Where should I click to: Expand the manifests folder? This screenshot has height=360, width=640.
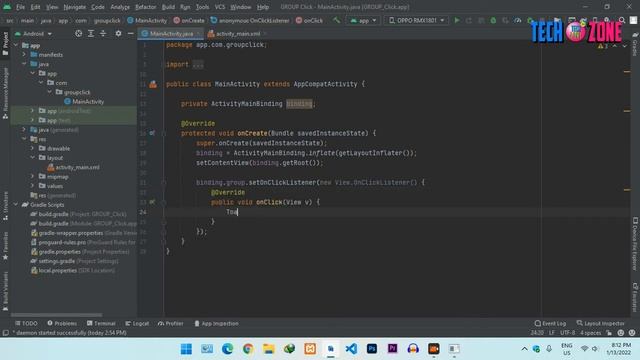(24, 54)
